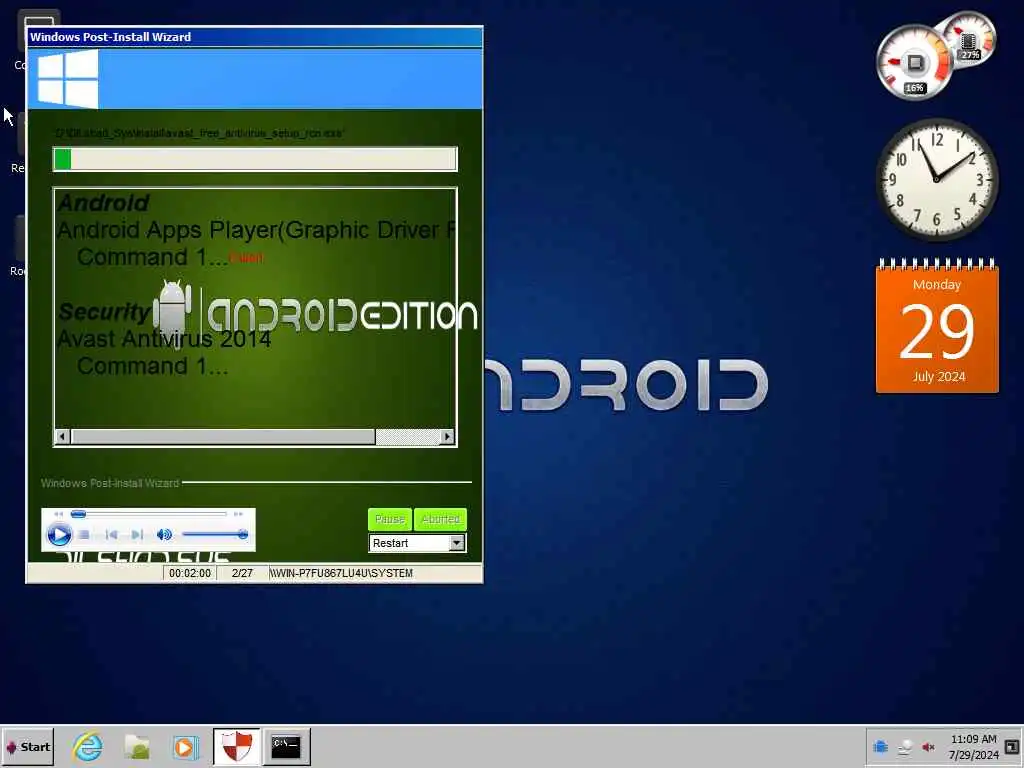1024x768 pixels.
Task: Switch to the command prompt taskbar icon
Action: point(286,747)
